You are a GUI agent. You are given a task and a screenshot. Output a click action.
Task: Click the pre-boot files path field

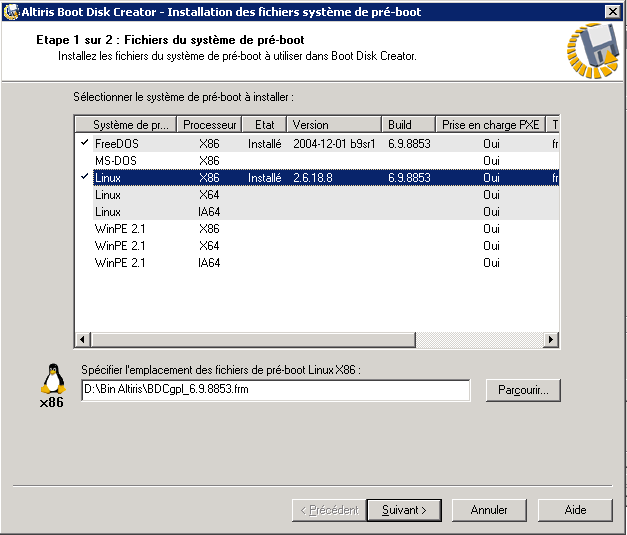point(275,390)
